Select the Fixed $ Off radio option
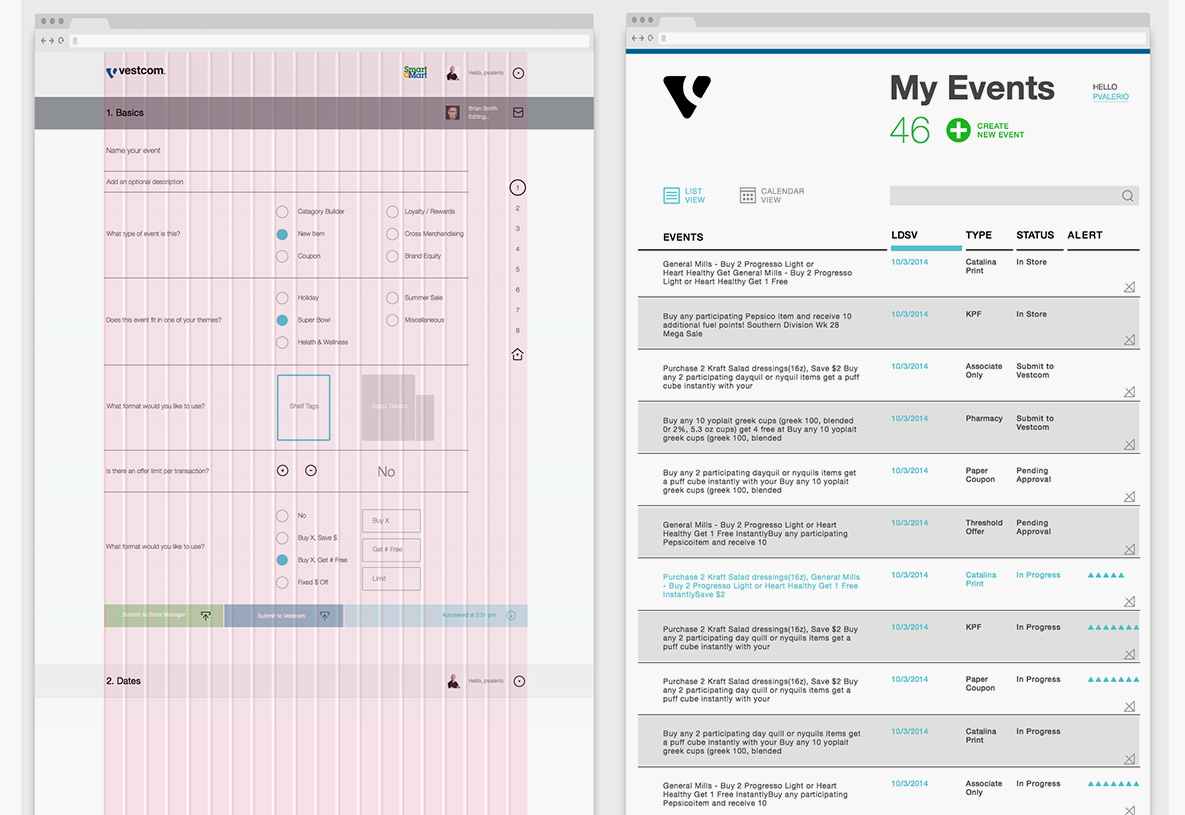The height and width of the screenshot is (815, 1185). (x=282, y=582)
